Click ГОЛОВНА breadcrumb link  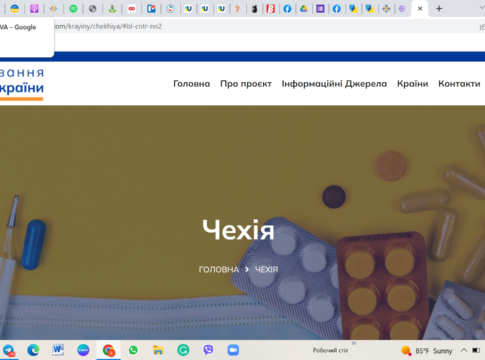point(219,269)
